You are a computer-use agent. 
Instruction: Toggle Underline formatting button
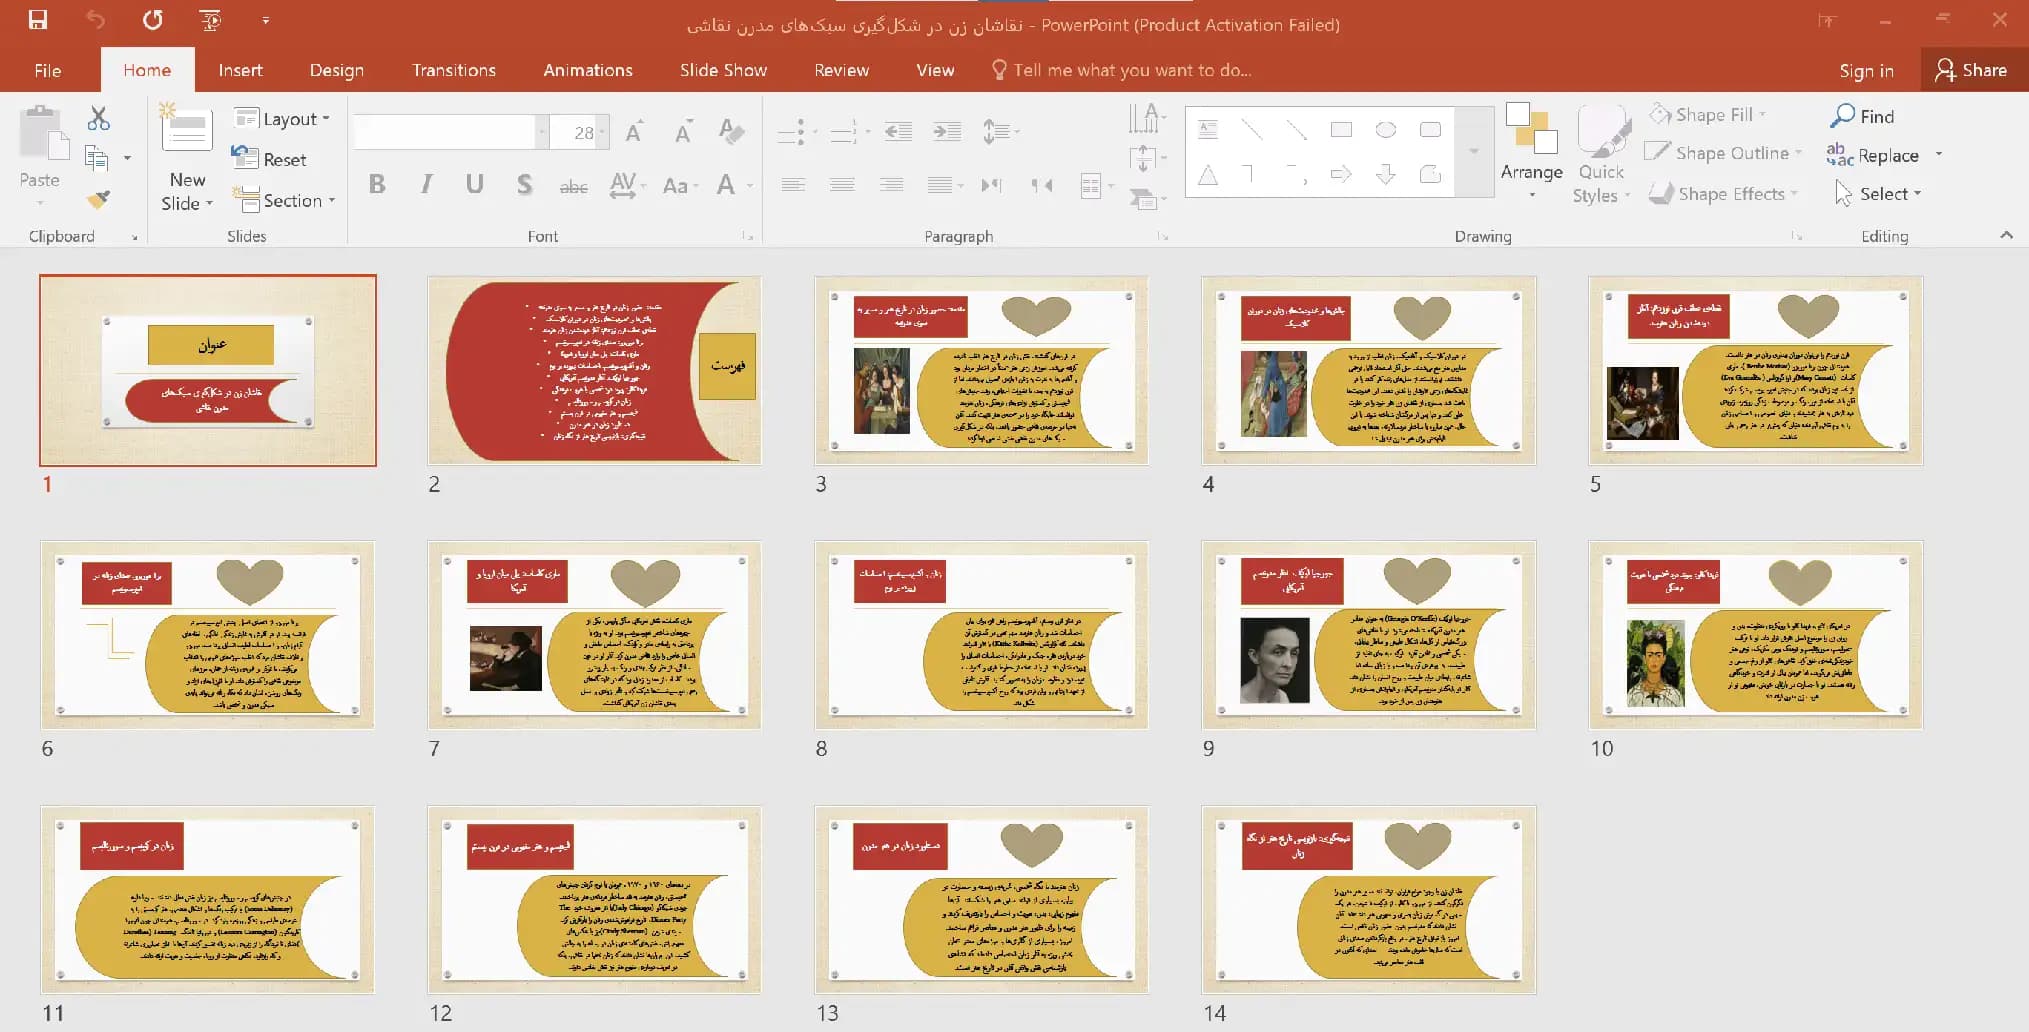pos(475,184)
